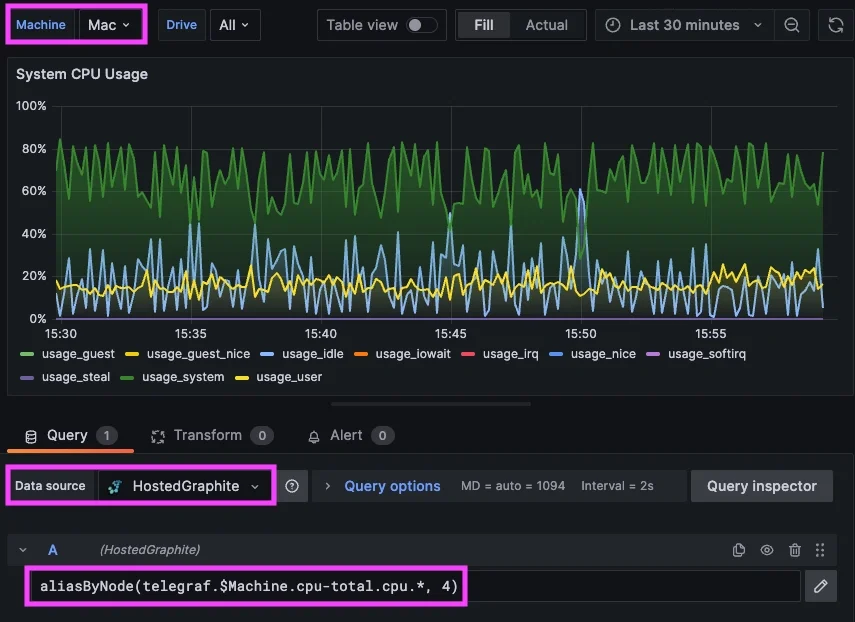855x622 pixels.
Task: Duplicate query A using the copy icon
Action: click(x=739, y=549)
